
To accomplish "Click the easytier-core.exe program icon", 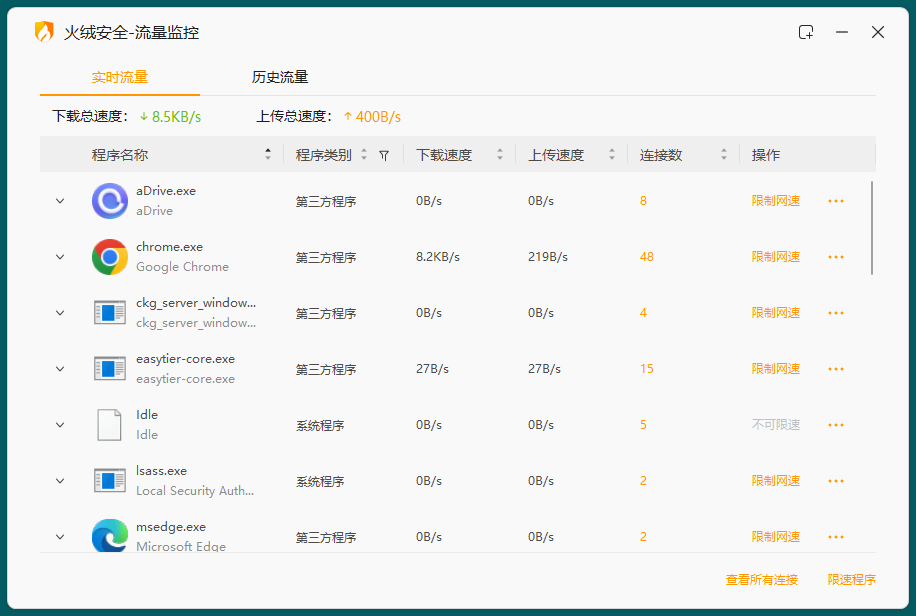I will click(x=109, y=369).
